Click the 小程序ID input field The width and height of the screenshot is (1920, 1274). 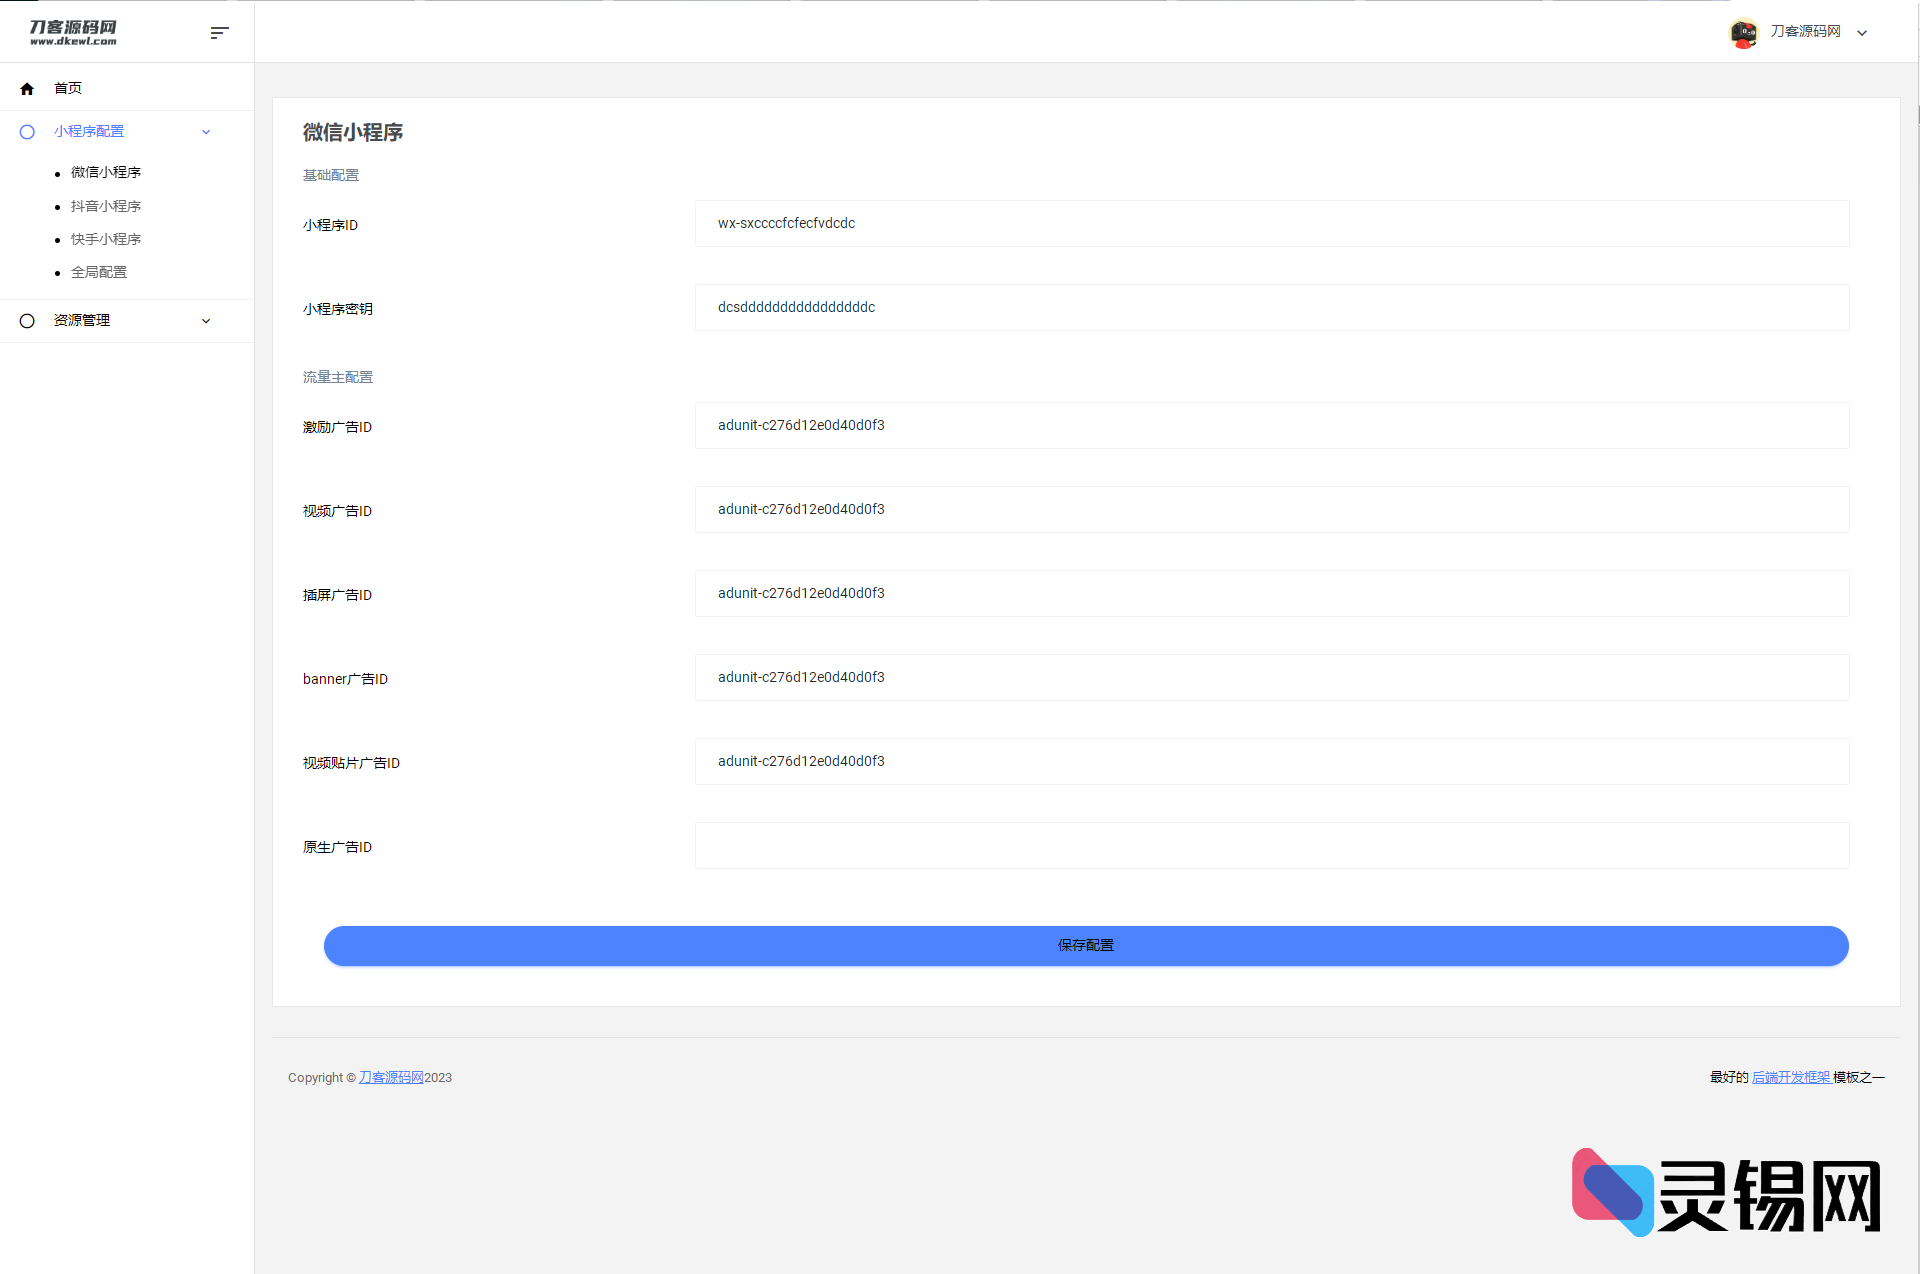(1272, 224)
